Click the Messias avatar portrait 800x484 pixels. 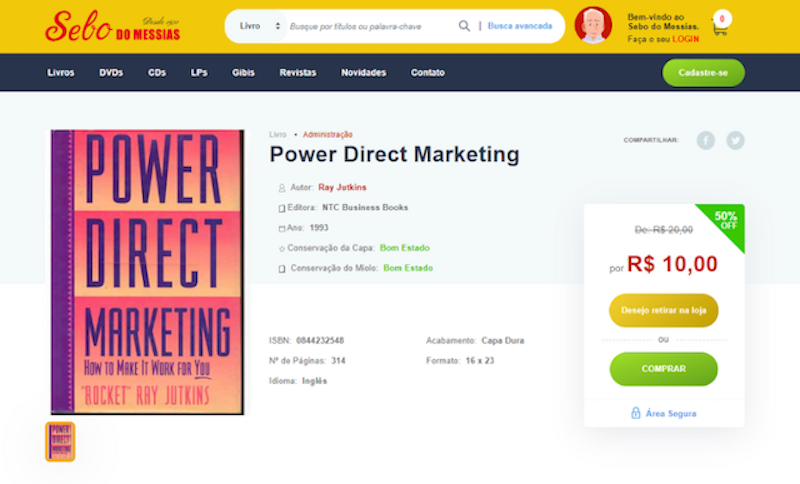click(x=593, y=26)
